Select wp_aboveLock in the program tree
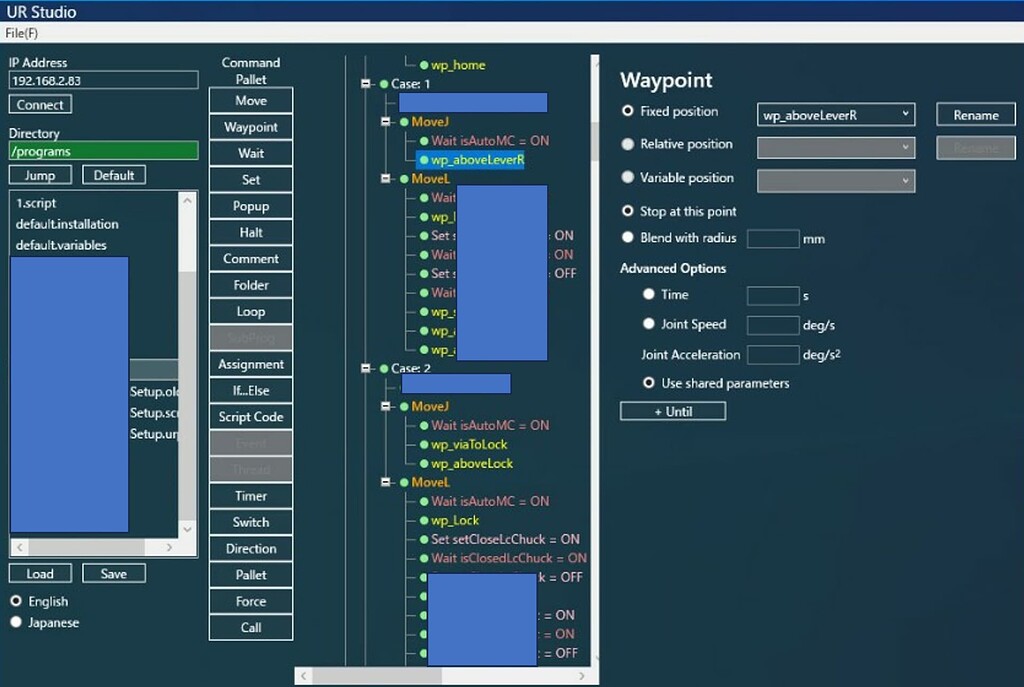 click(x=472, y=463)
